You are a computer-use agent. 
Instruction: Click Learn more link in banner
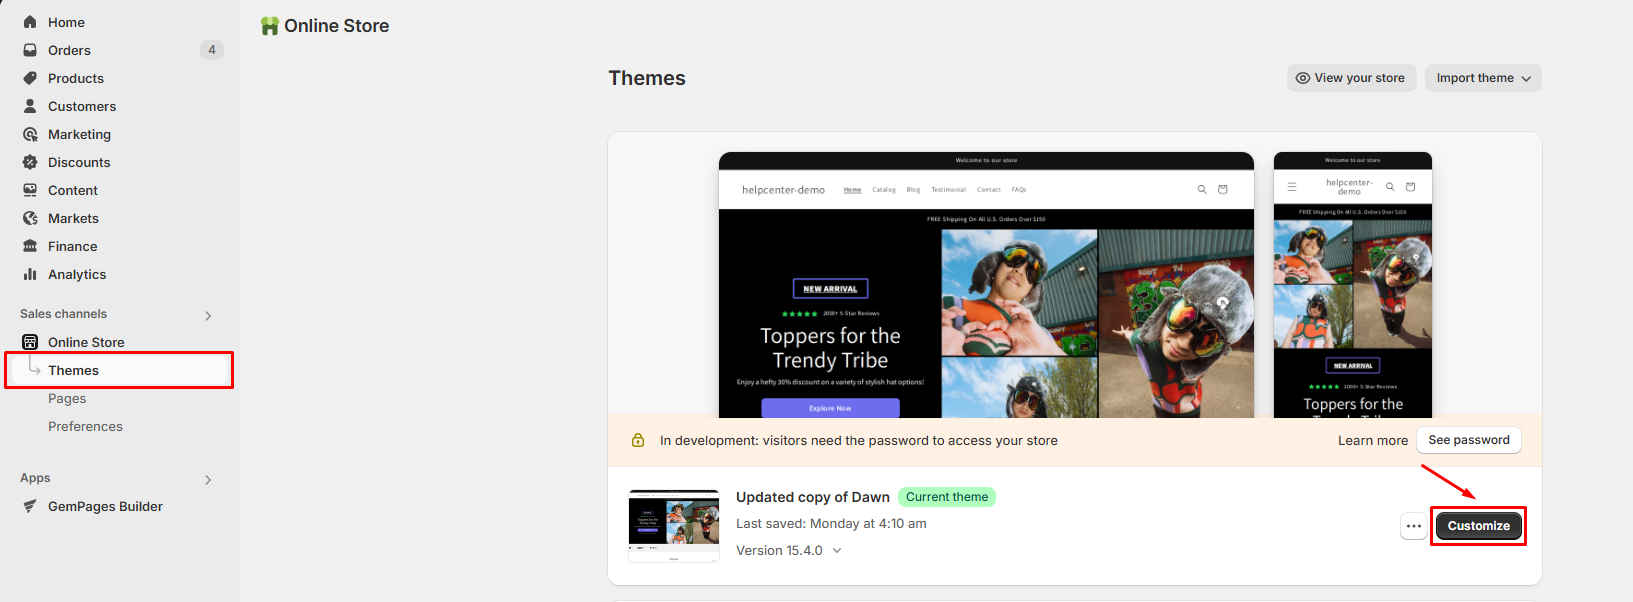(x=1373, y=440)
